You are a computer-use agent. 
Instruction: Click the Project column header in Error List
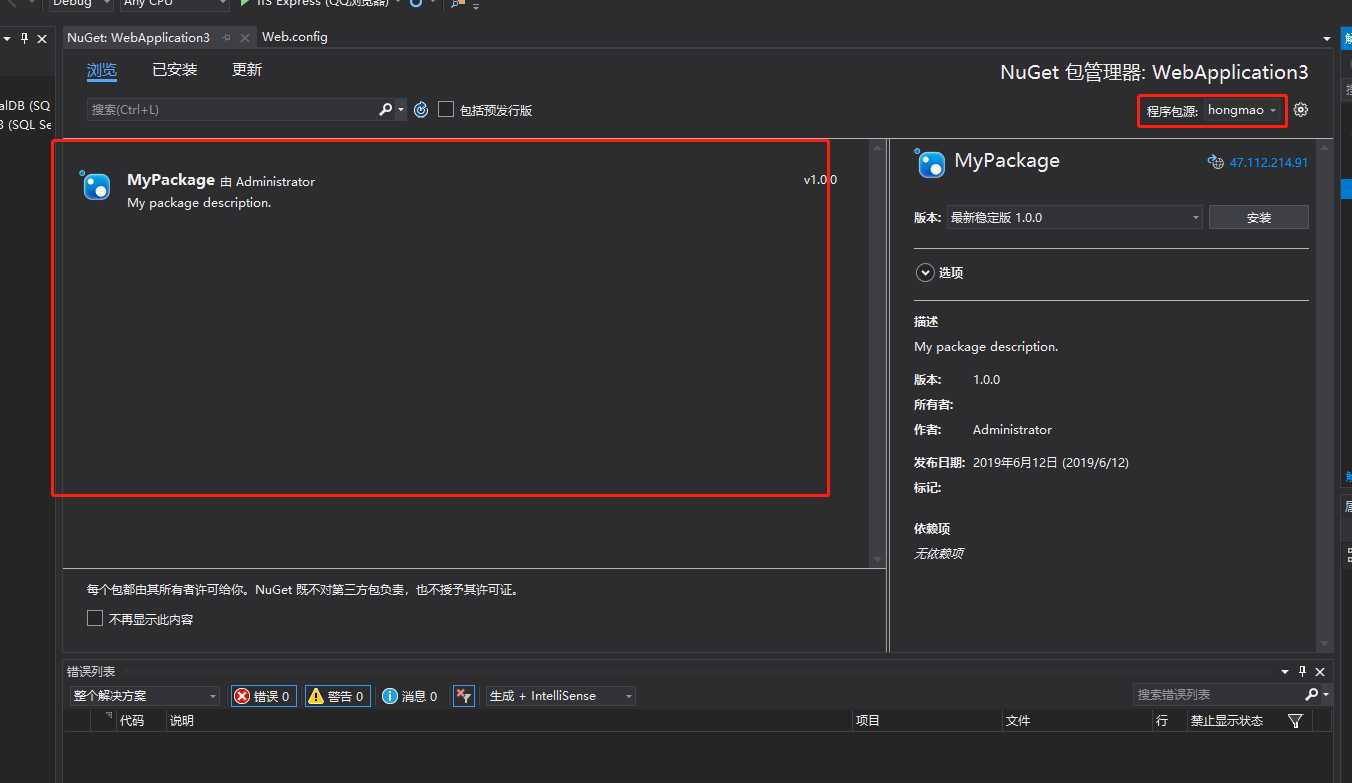click(868, 721)
